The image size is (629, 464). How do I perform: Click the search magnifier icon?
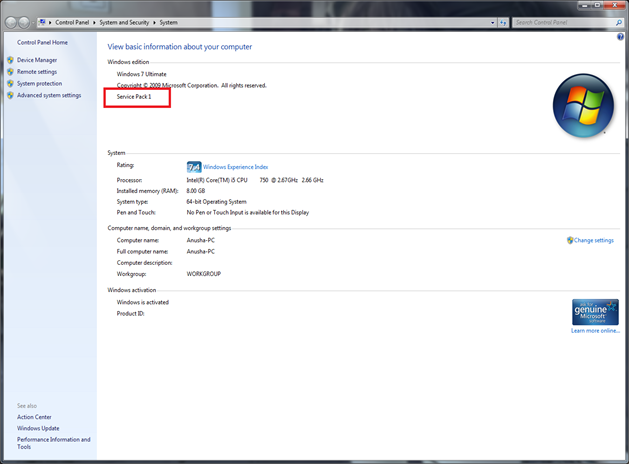click(x=619, y=23)
